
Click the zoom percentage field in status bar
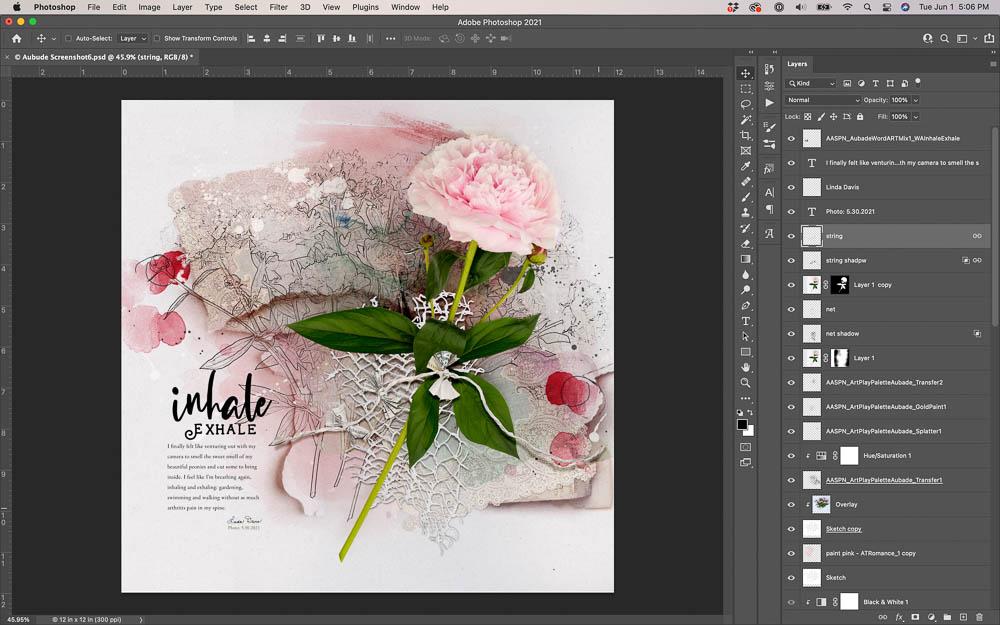[18, 619]
